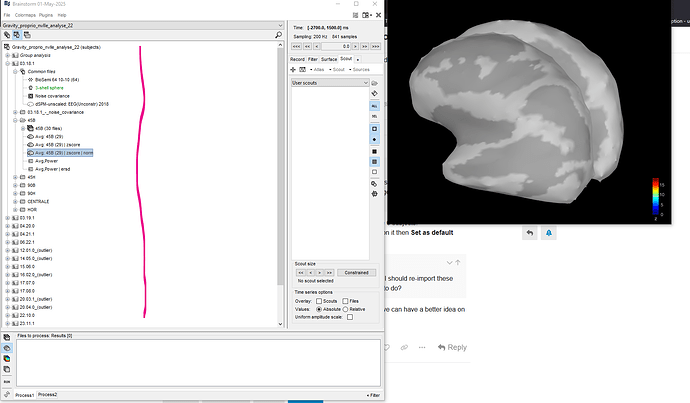Viewport: 690px width, 403px height.
Task: Select the anatomy view icon in database toolbar
Action: pyautogui.click(x=7, y=35)
